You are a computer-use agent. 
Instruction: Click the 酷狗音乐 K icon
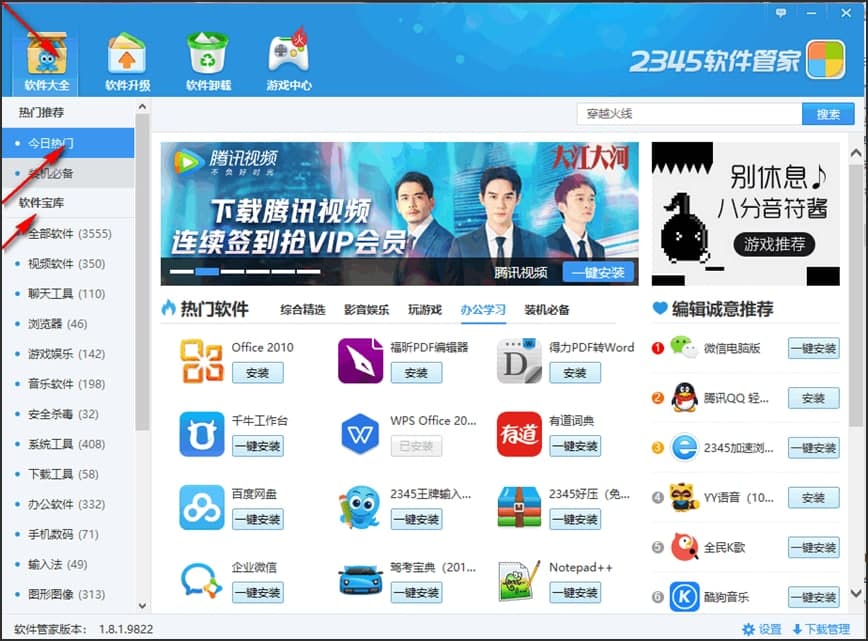[x=684, y=597]
